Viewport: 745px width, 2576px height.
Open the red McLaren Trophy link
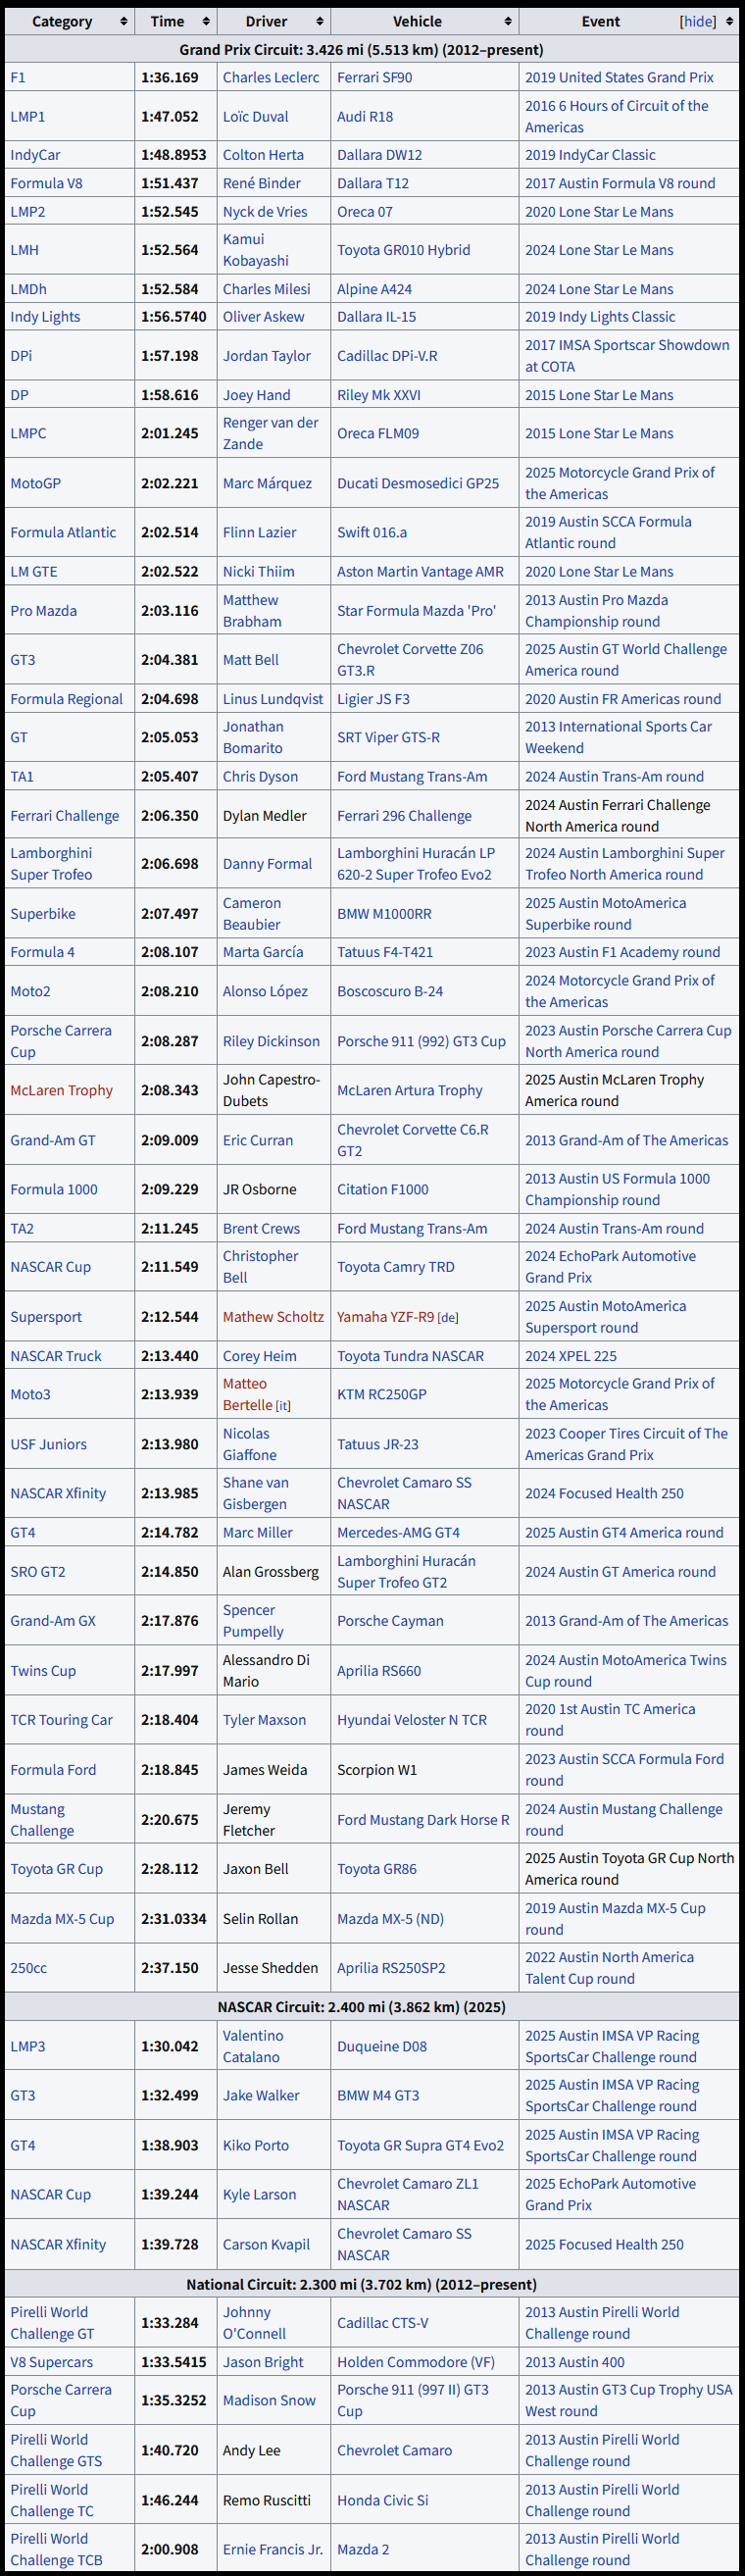(61, 1091)
